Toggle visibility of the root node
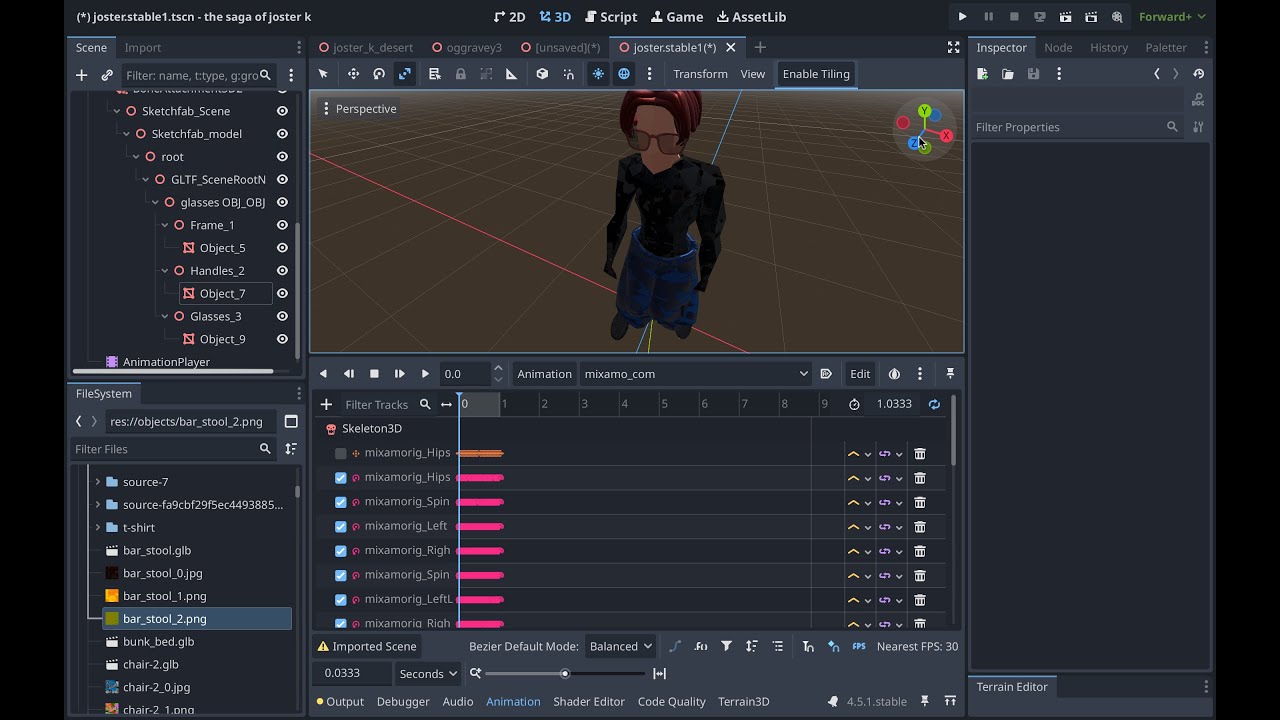 [282, 157]
